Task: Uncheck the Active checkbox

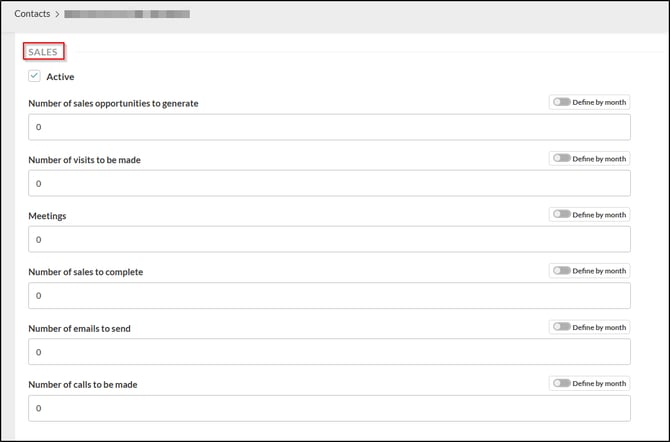Action: 34,76
